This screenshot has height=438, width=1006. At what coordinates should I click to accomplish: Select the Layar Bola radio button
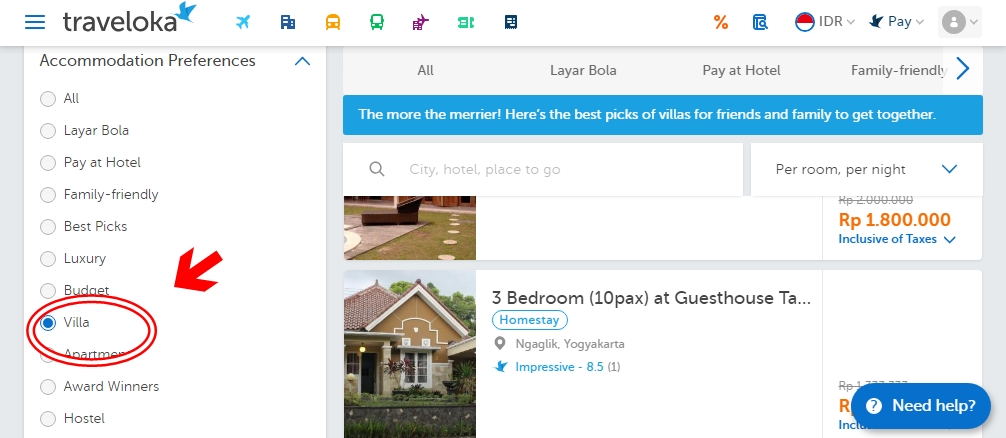[48, 131]
